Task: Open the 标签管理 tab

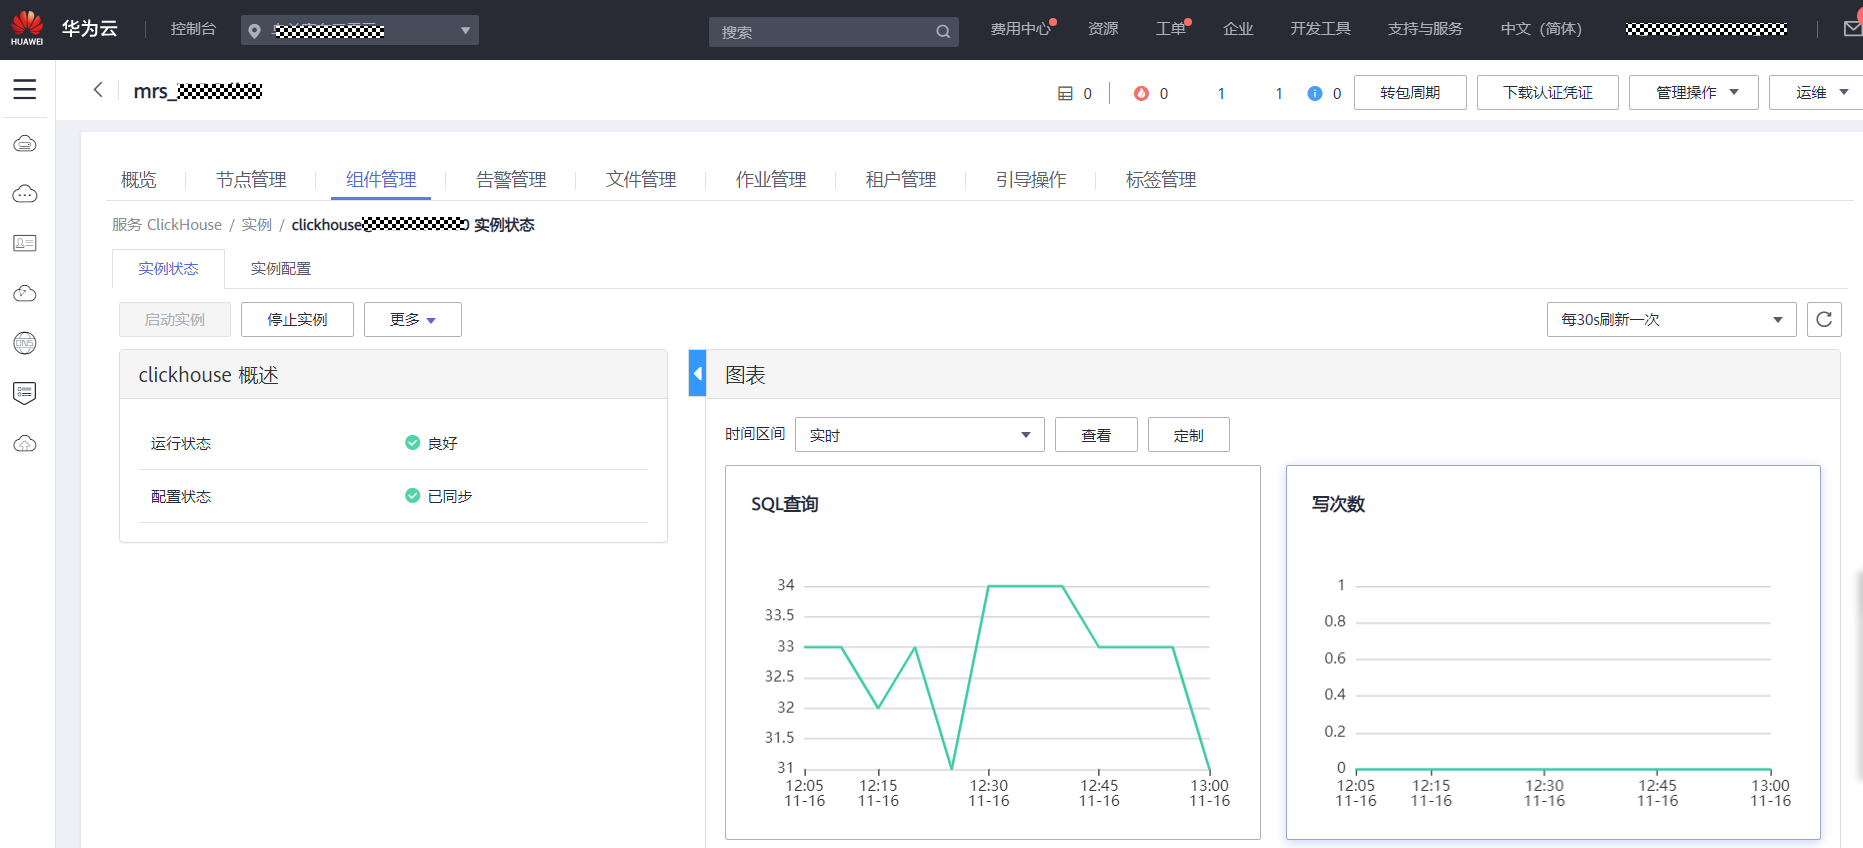Action: pyautogui.click(x=1161, y=180)
